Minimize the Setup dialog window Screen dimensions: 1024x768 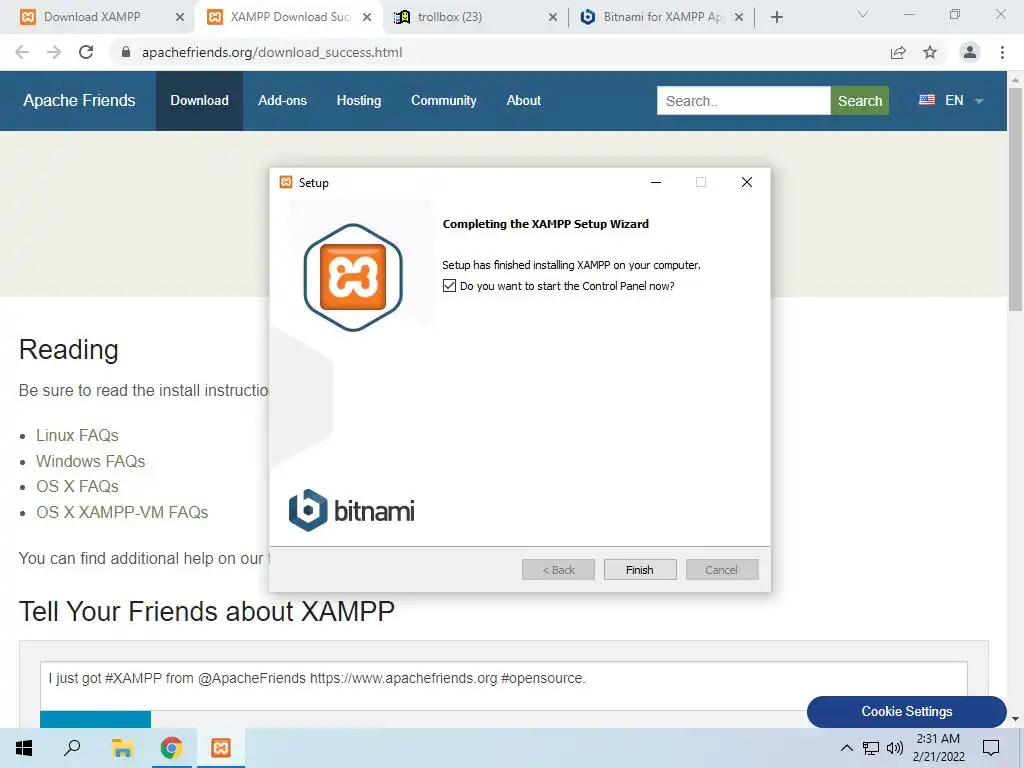point(656,182)
